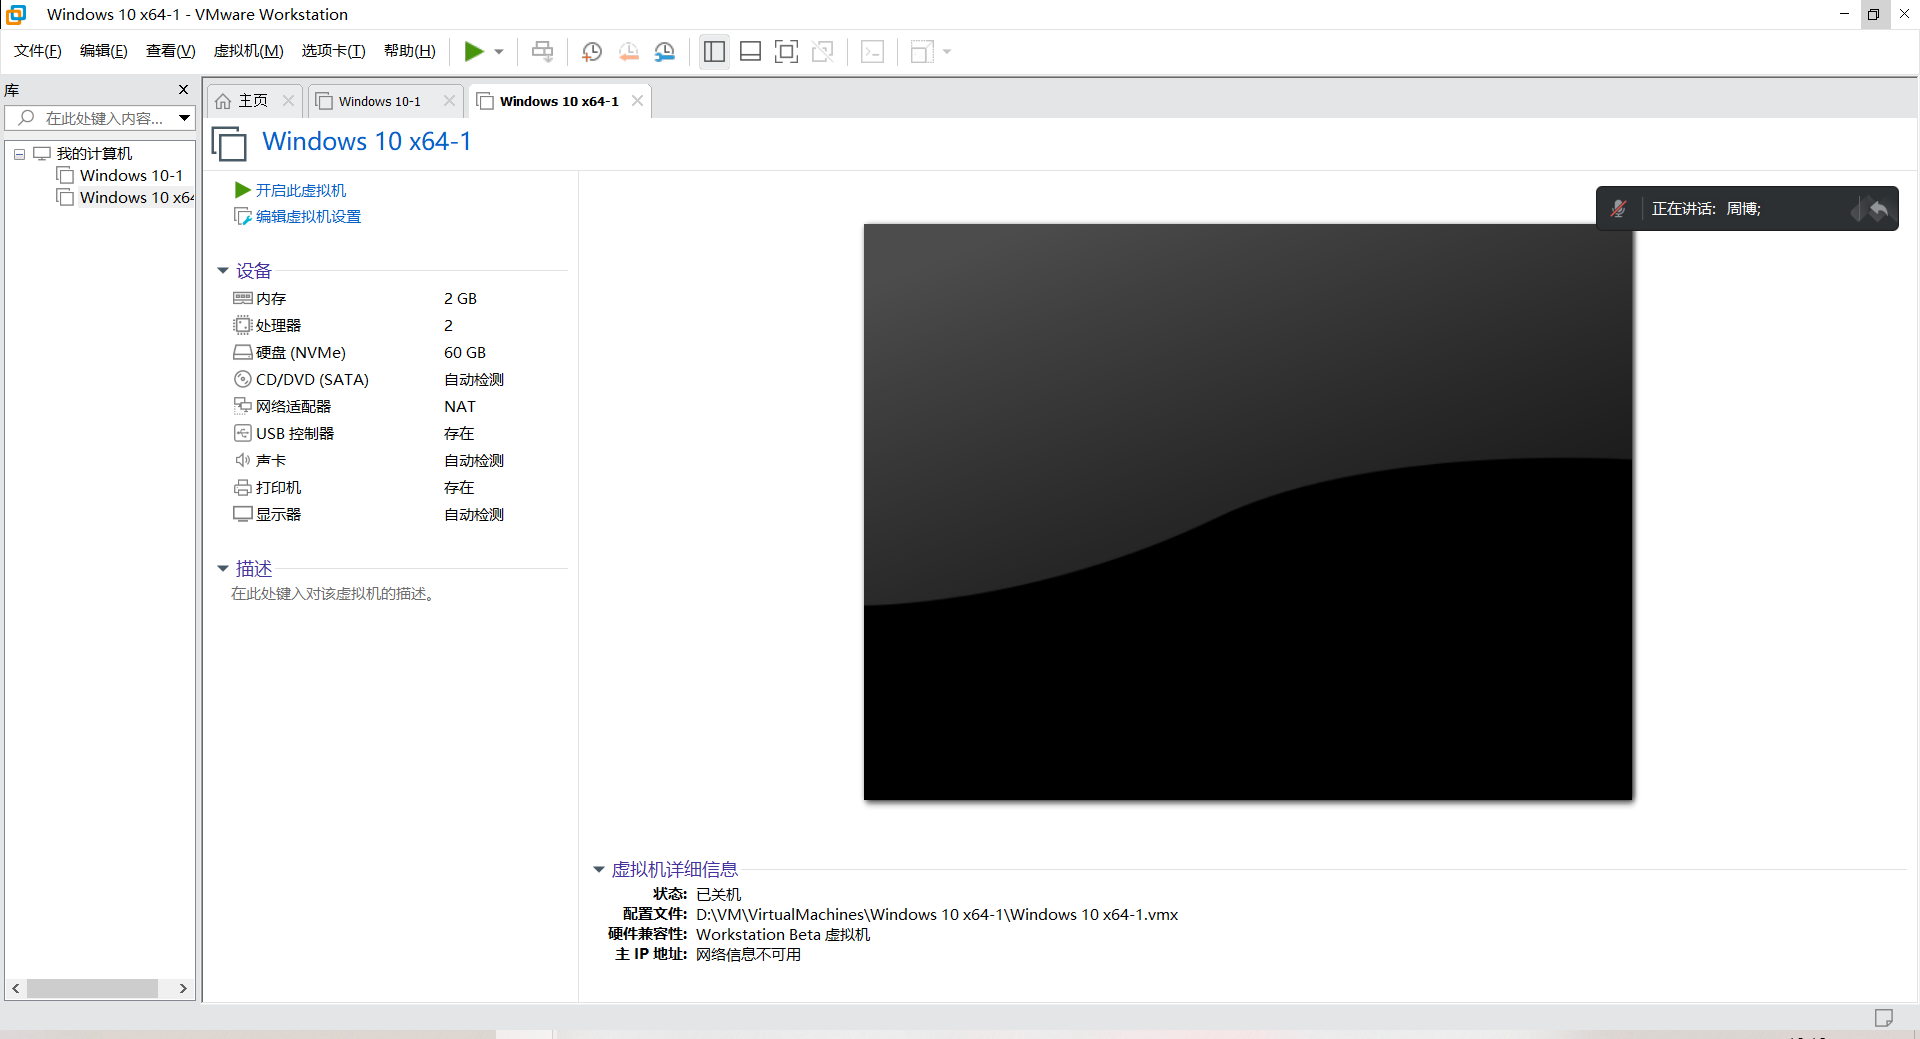Click the 已关机 status text
This screenshot has width=1920, height=1039.
click(718, 894)
